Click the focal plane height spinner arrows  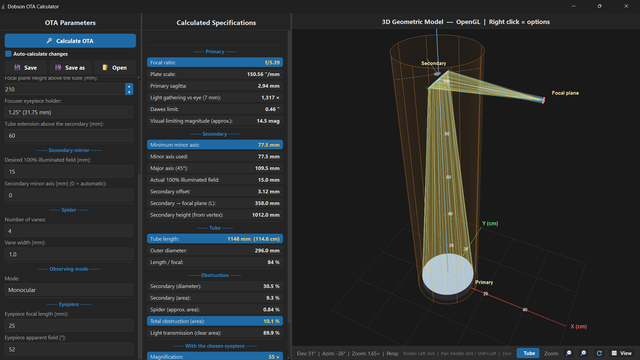[x=129, y=89]
